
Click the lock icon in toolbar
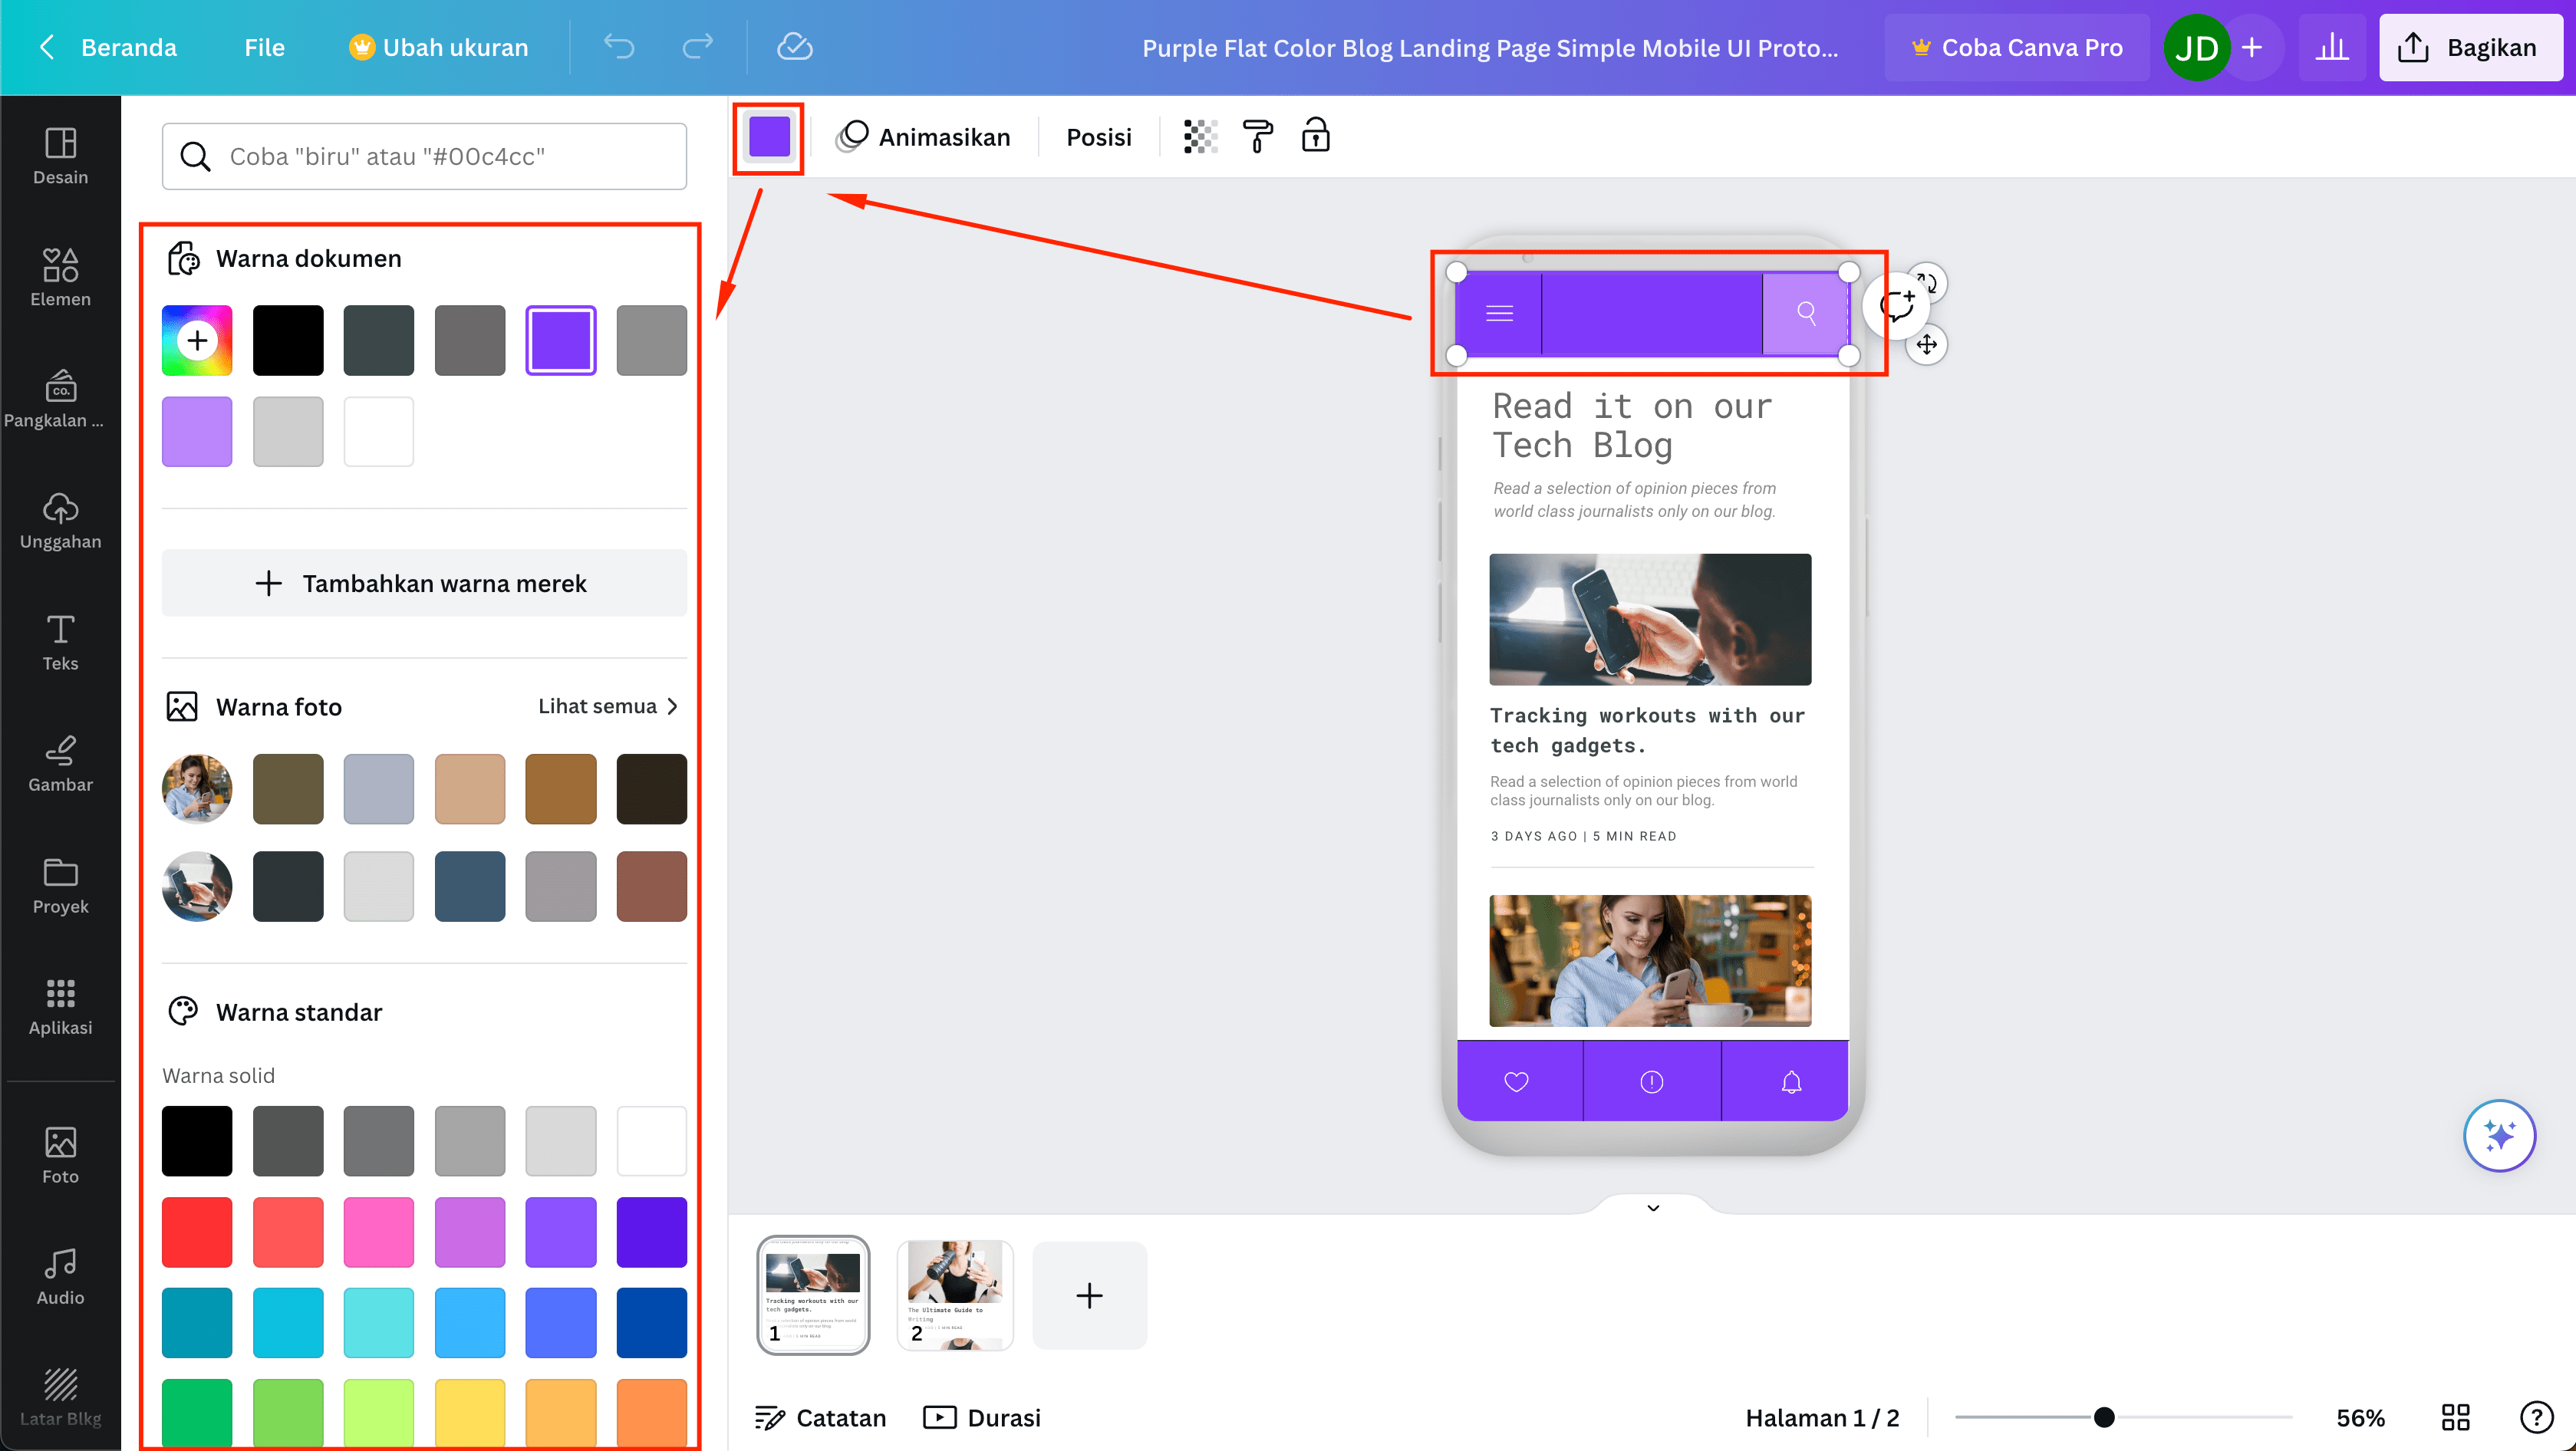(x=1315, y=137)
